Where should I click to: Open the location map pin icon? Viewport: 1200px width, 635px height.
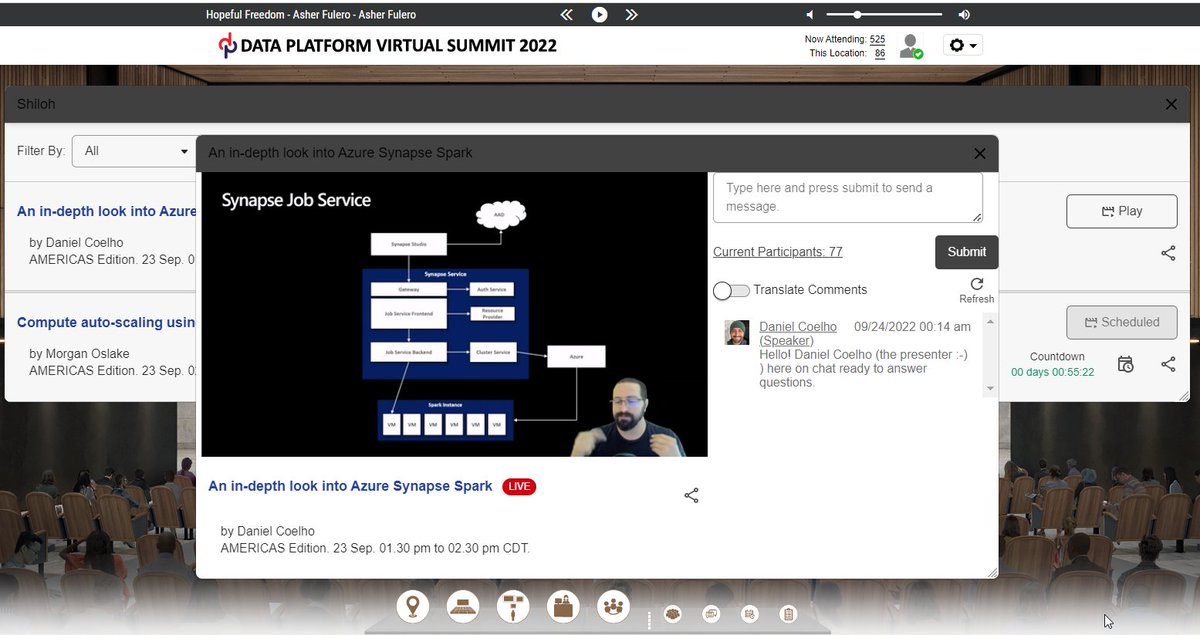coord(412,606)
